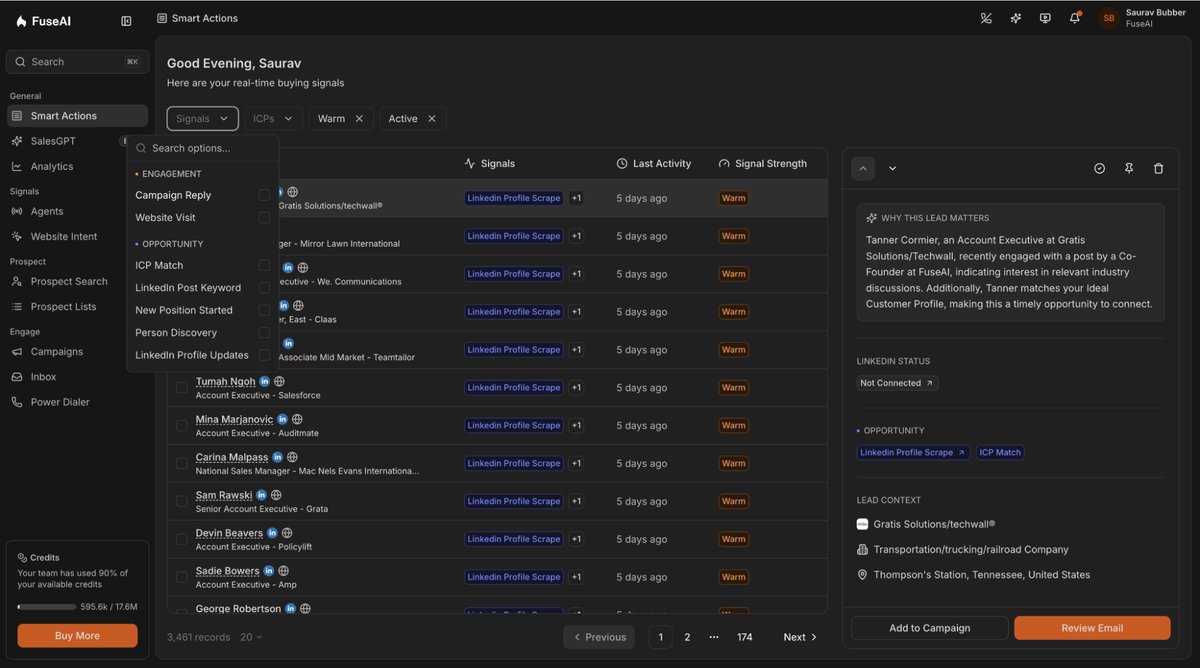The image size is (1200, 668).
Task: Check the LinkedIn Profile Updates option
Action: 264,355
